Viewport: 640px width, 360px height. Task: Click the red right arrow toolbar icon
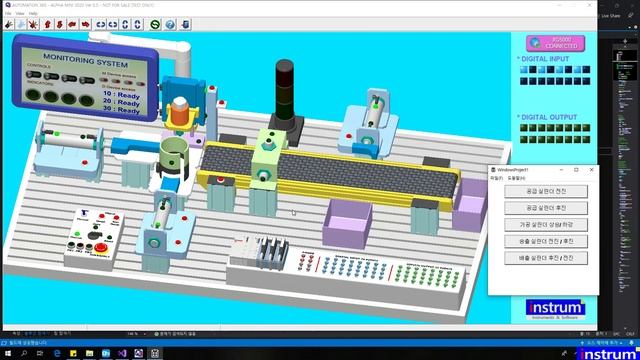(x=85, y=24)
